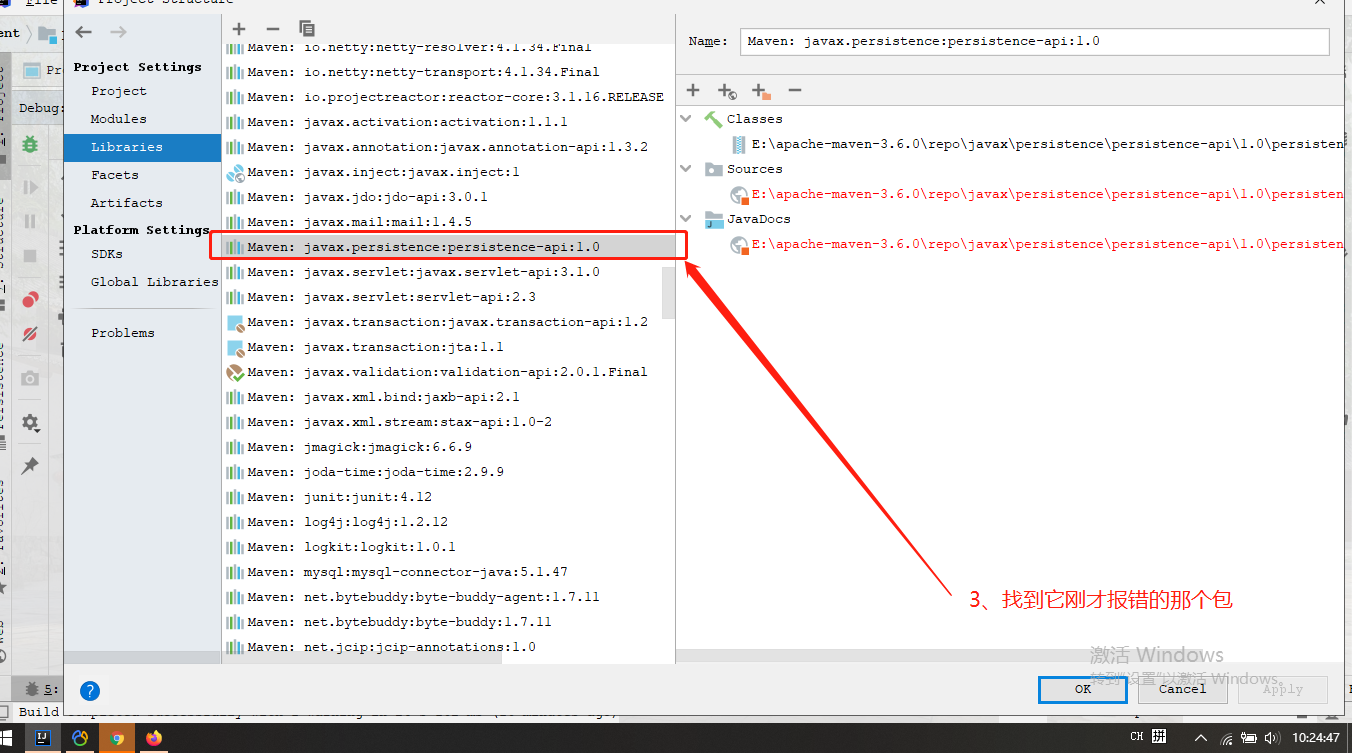Click the Cancel button
The height and width of the screenshot is (753, 1352).
tap(1182, 689)
